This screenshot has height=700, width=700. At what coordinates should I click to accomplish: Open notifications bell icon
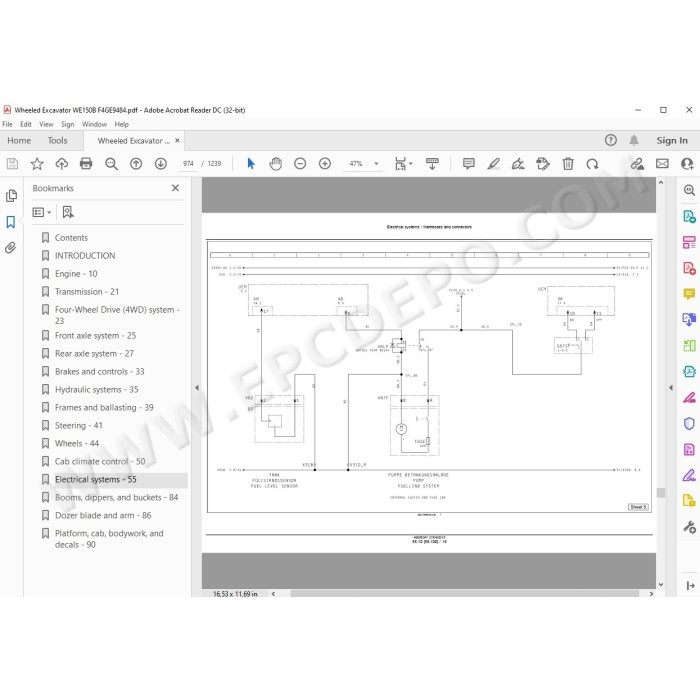634,140
